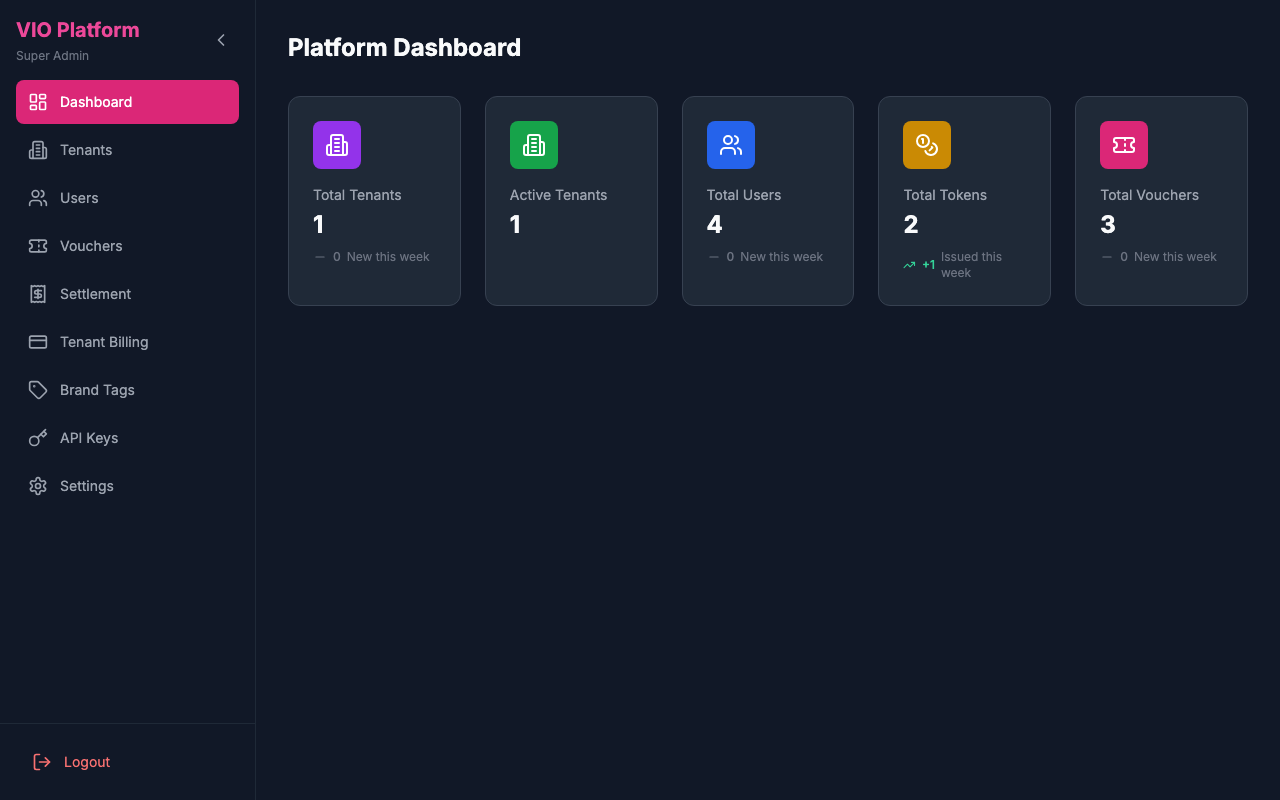Image resolution: width=1280 pixels, height=800 pixels.
Task: Click the Brand Tags tag icon
Action: point(37,390)
